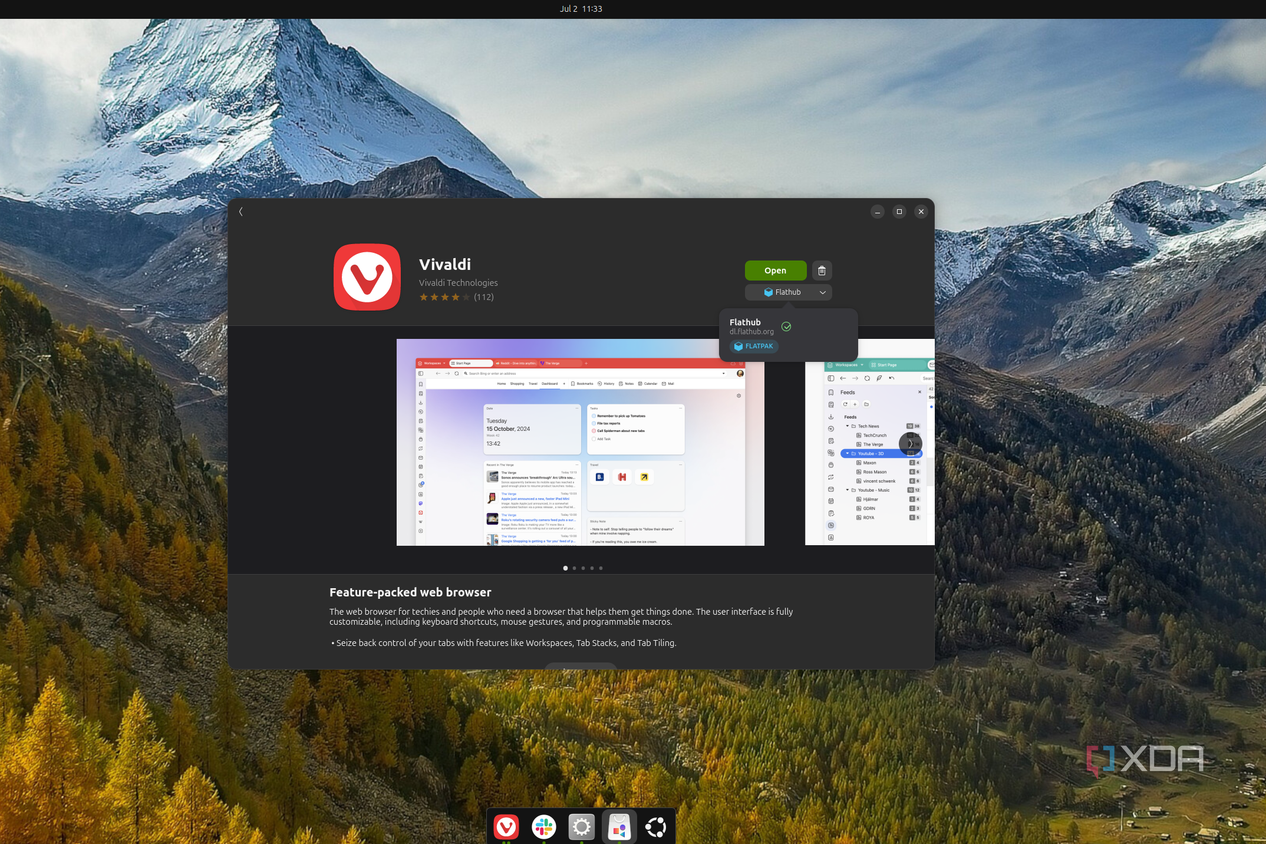Screen dimensions: 1266x844
Task: Open the second screenshot showing Feeds
Action: coord(869,442)
